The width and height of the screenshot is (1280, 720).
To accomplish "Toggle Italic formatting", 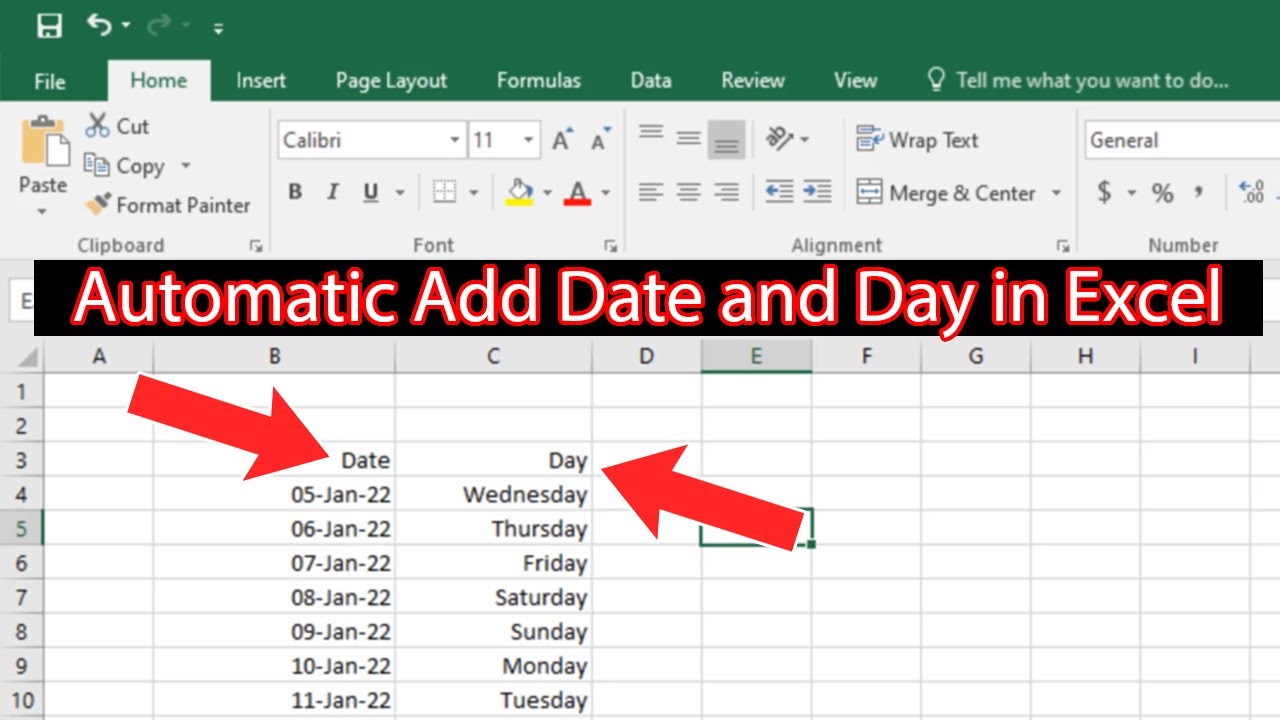I will click(x=333, y=192).
